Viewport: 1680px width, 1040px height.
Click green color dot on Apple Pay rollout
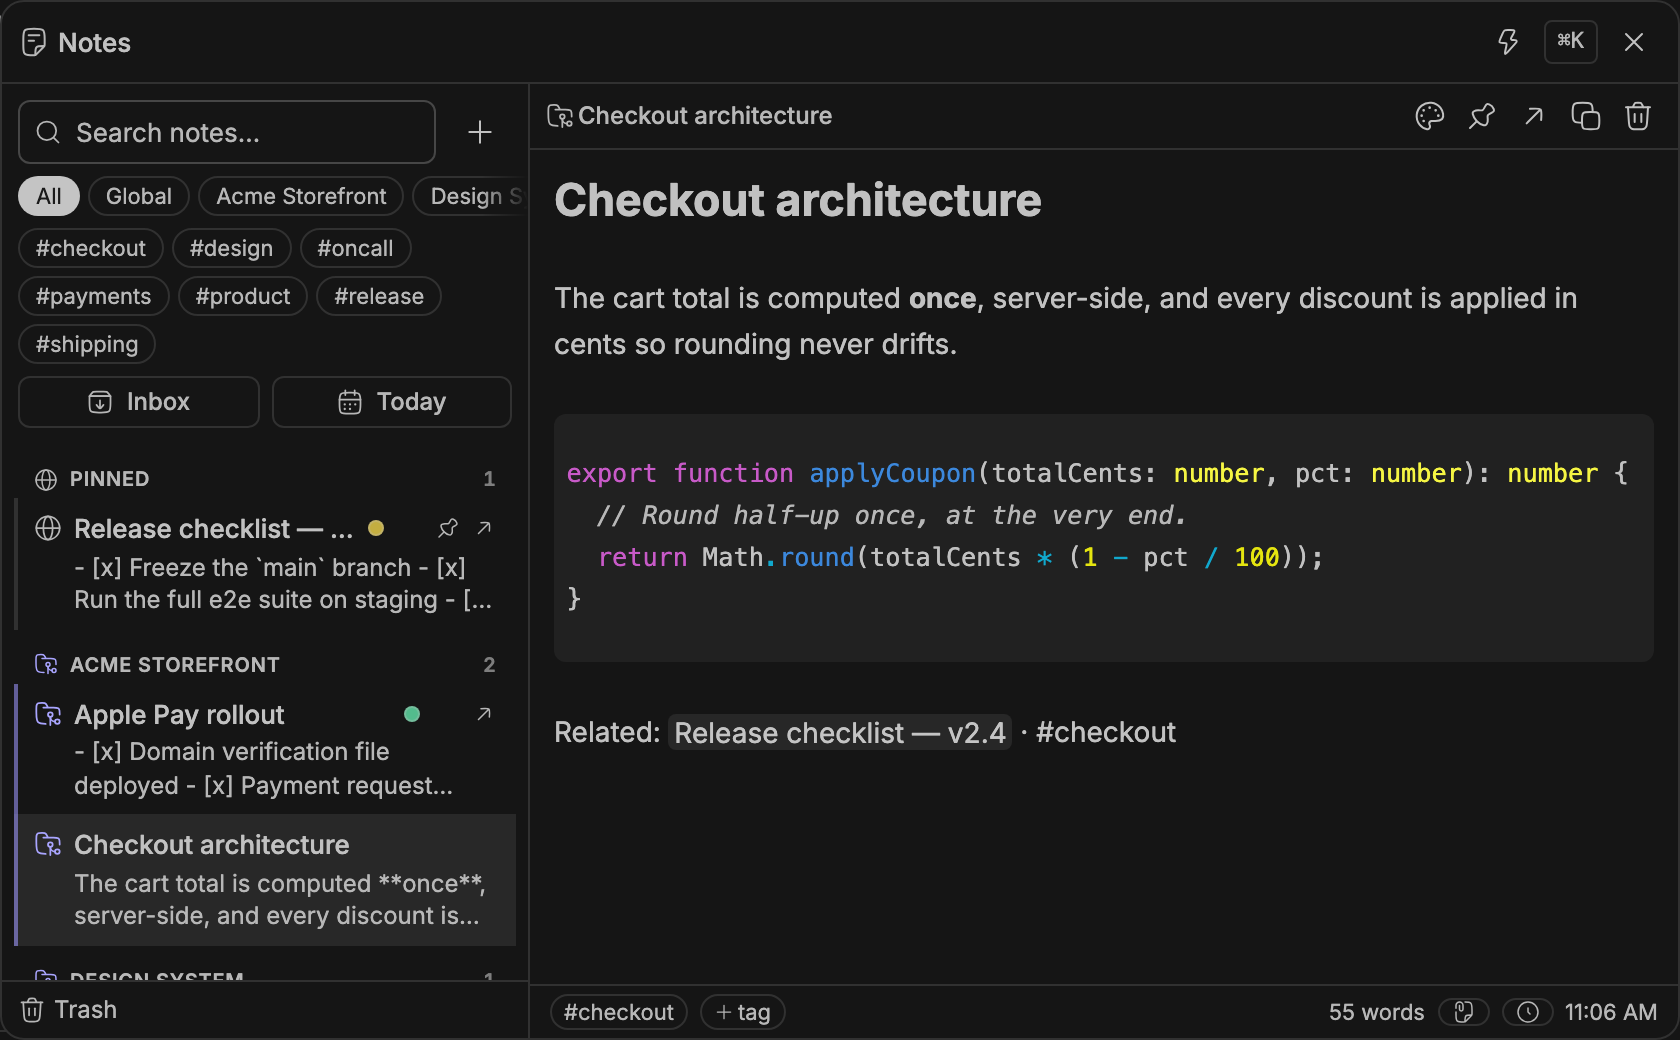coord(412,714)
